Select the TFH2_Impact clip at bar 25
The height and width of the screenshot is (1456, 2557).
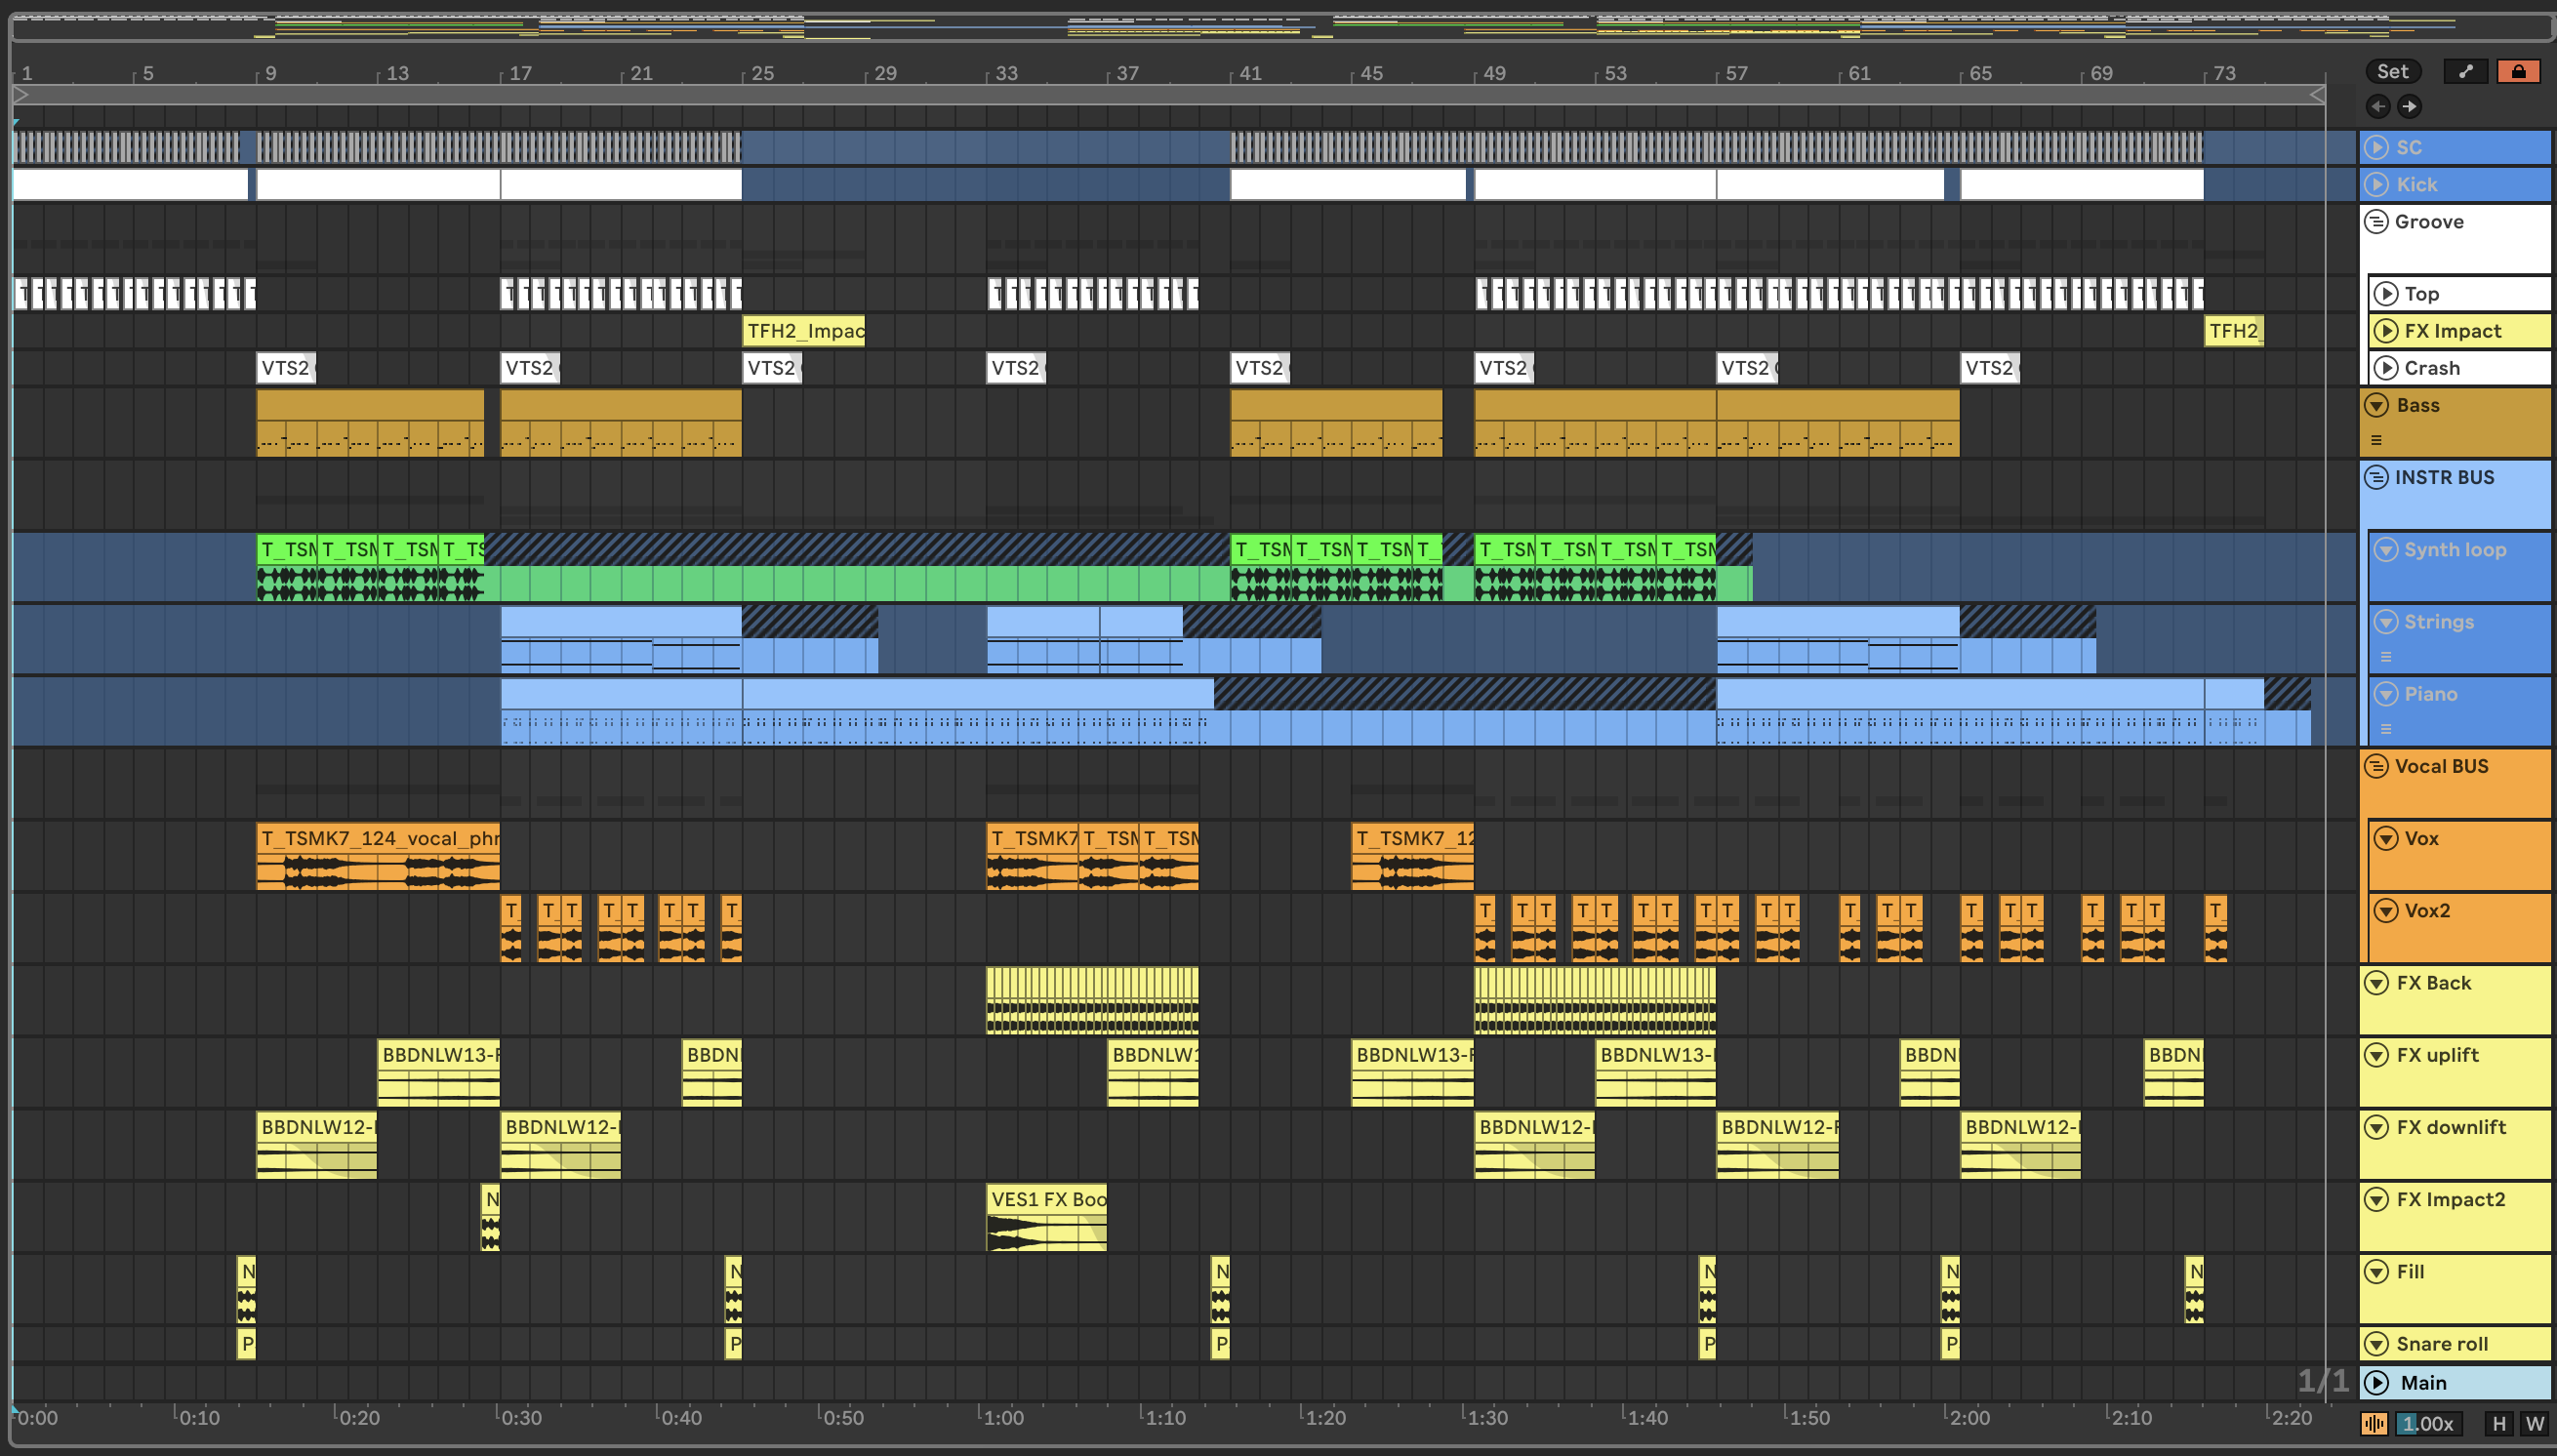pyautogui.click(x=803, y=331)
